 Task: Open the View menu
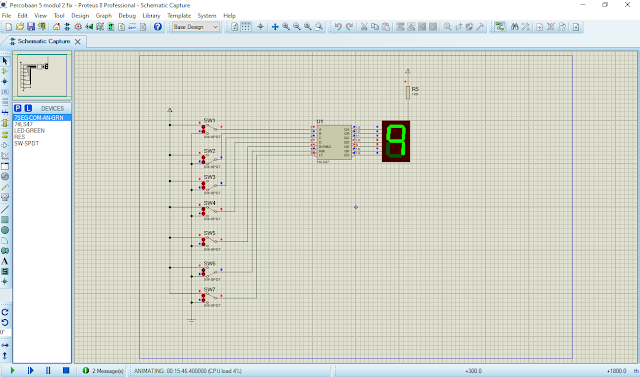tap(40, 16)
